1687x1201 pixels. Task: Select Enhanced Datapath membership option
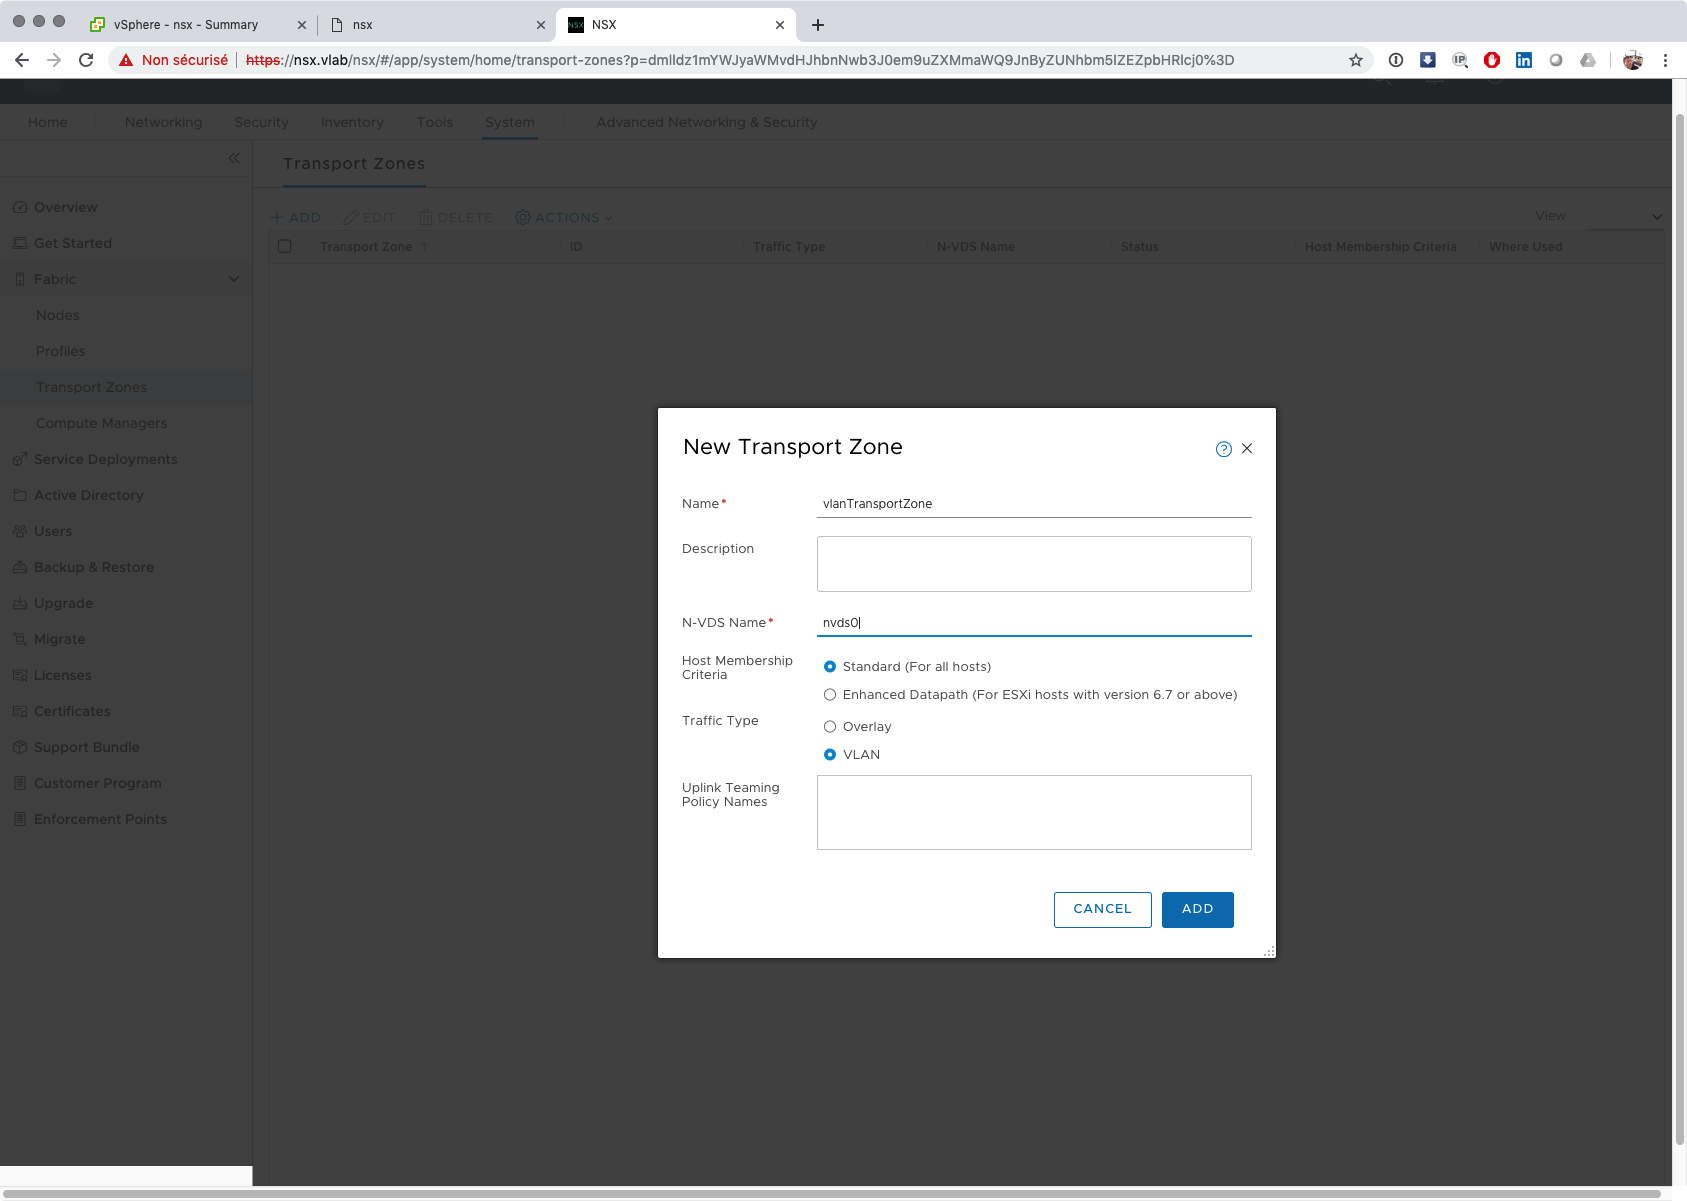(x=830, y=695)
